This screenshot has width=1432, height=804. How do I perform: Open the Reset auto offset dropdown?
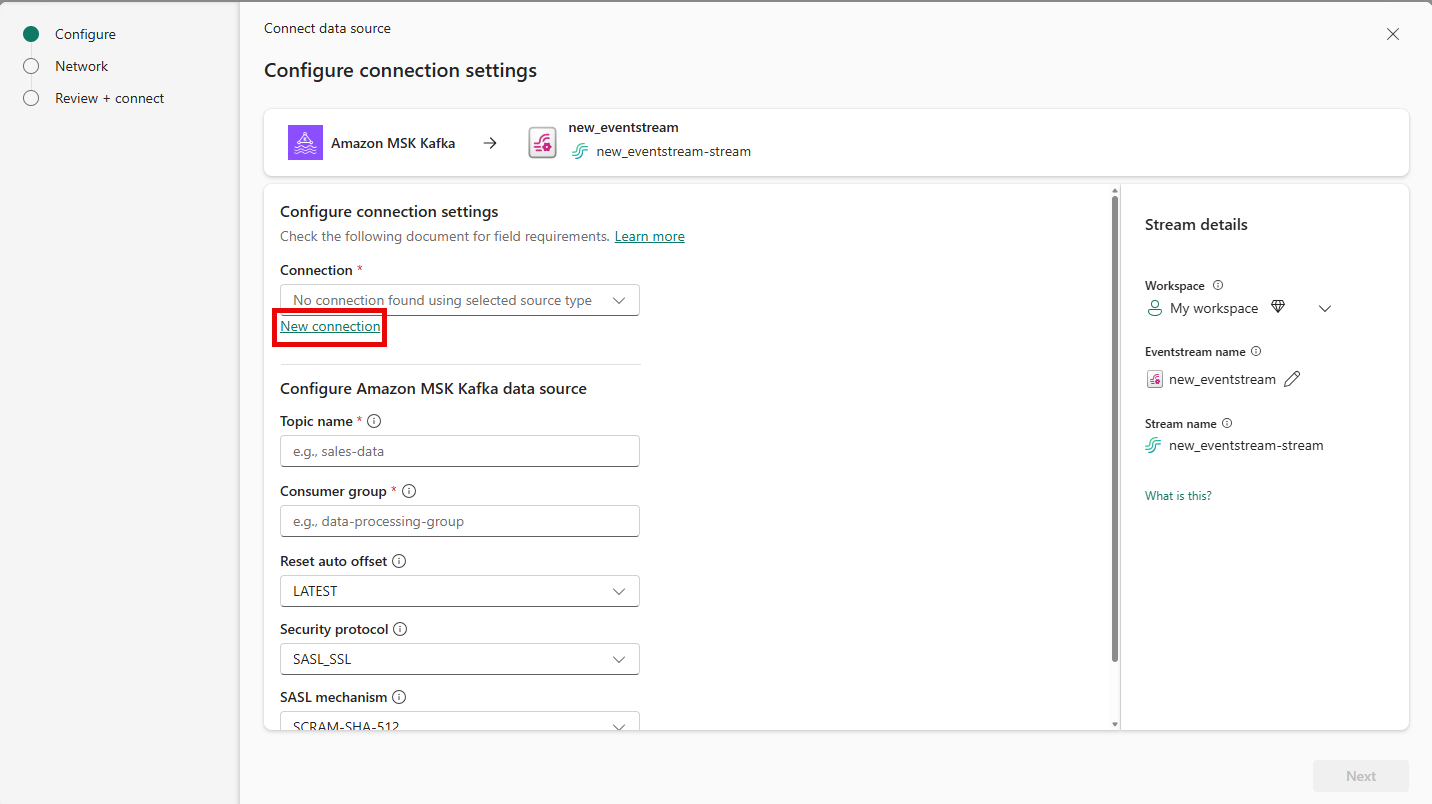tap(460, 591)
